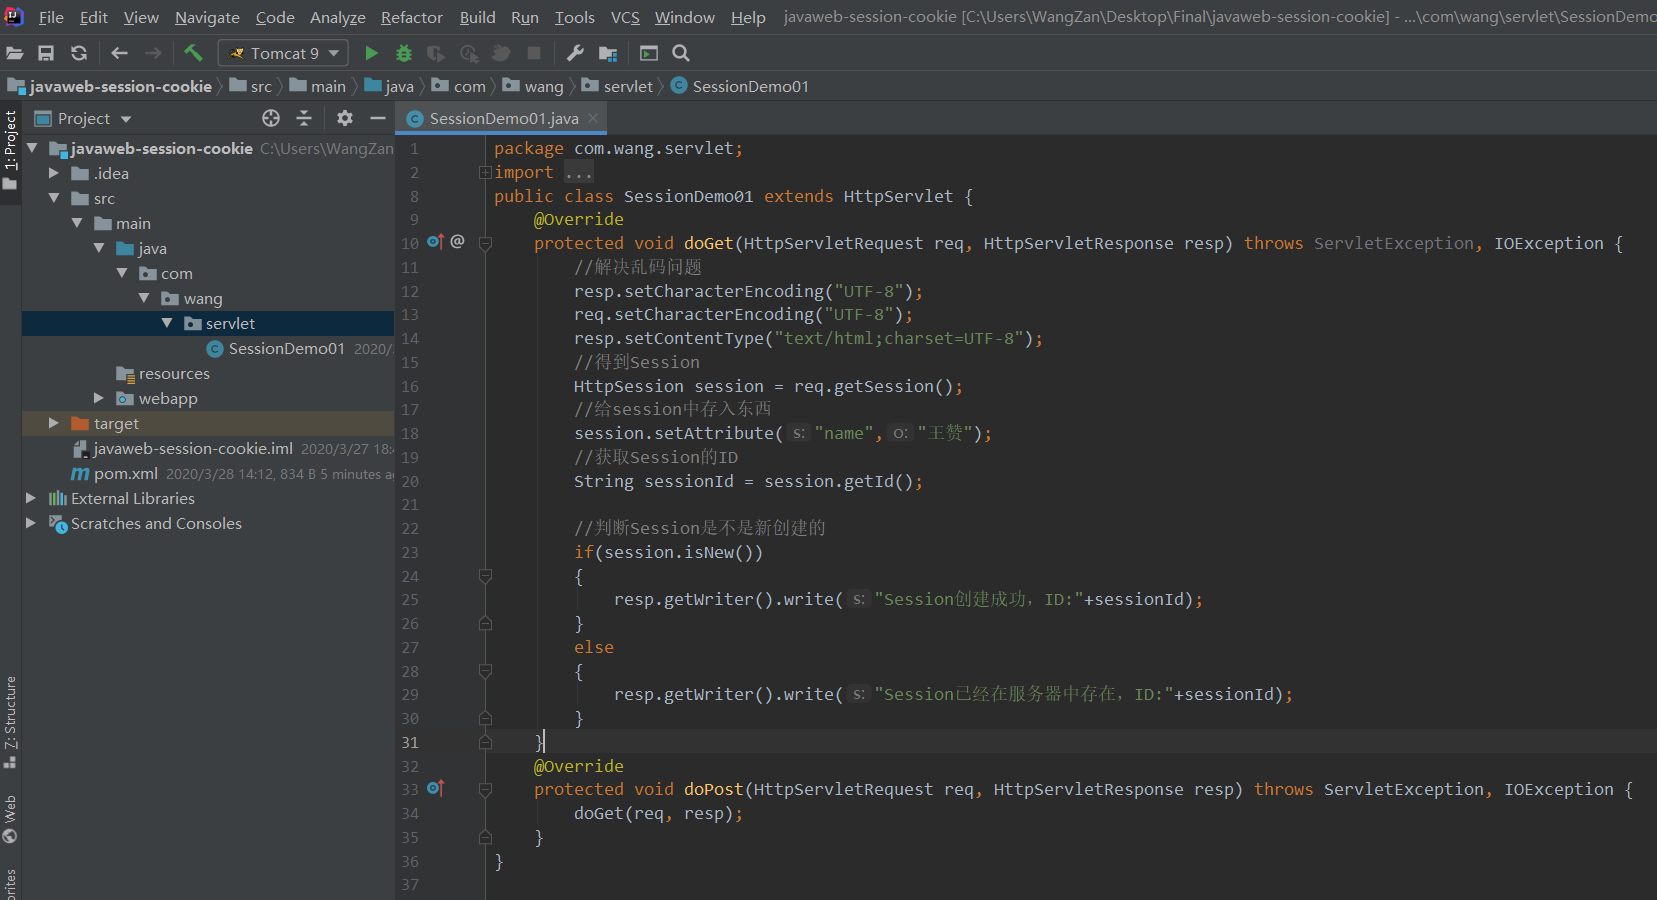This screenshot has height=900, width=1657.
Task: Open the Tomcat 9 run configuration dropdown
Action: tap(284, 53)
